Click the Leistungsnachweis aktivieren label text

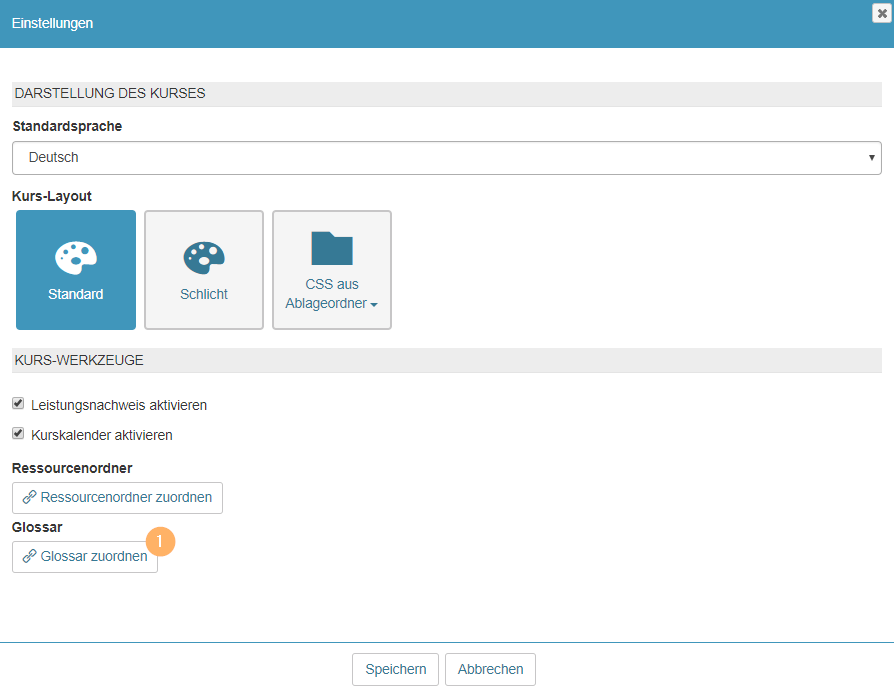[119, 406]
